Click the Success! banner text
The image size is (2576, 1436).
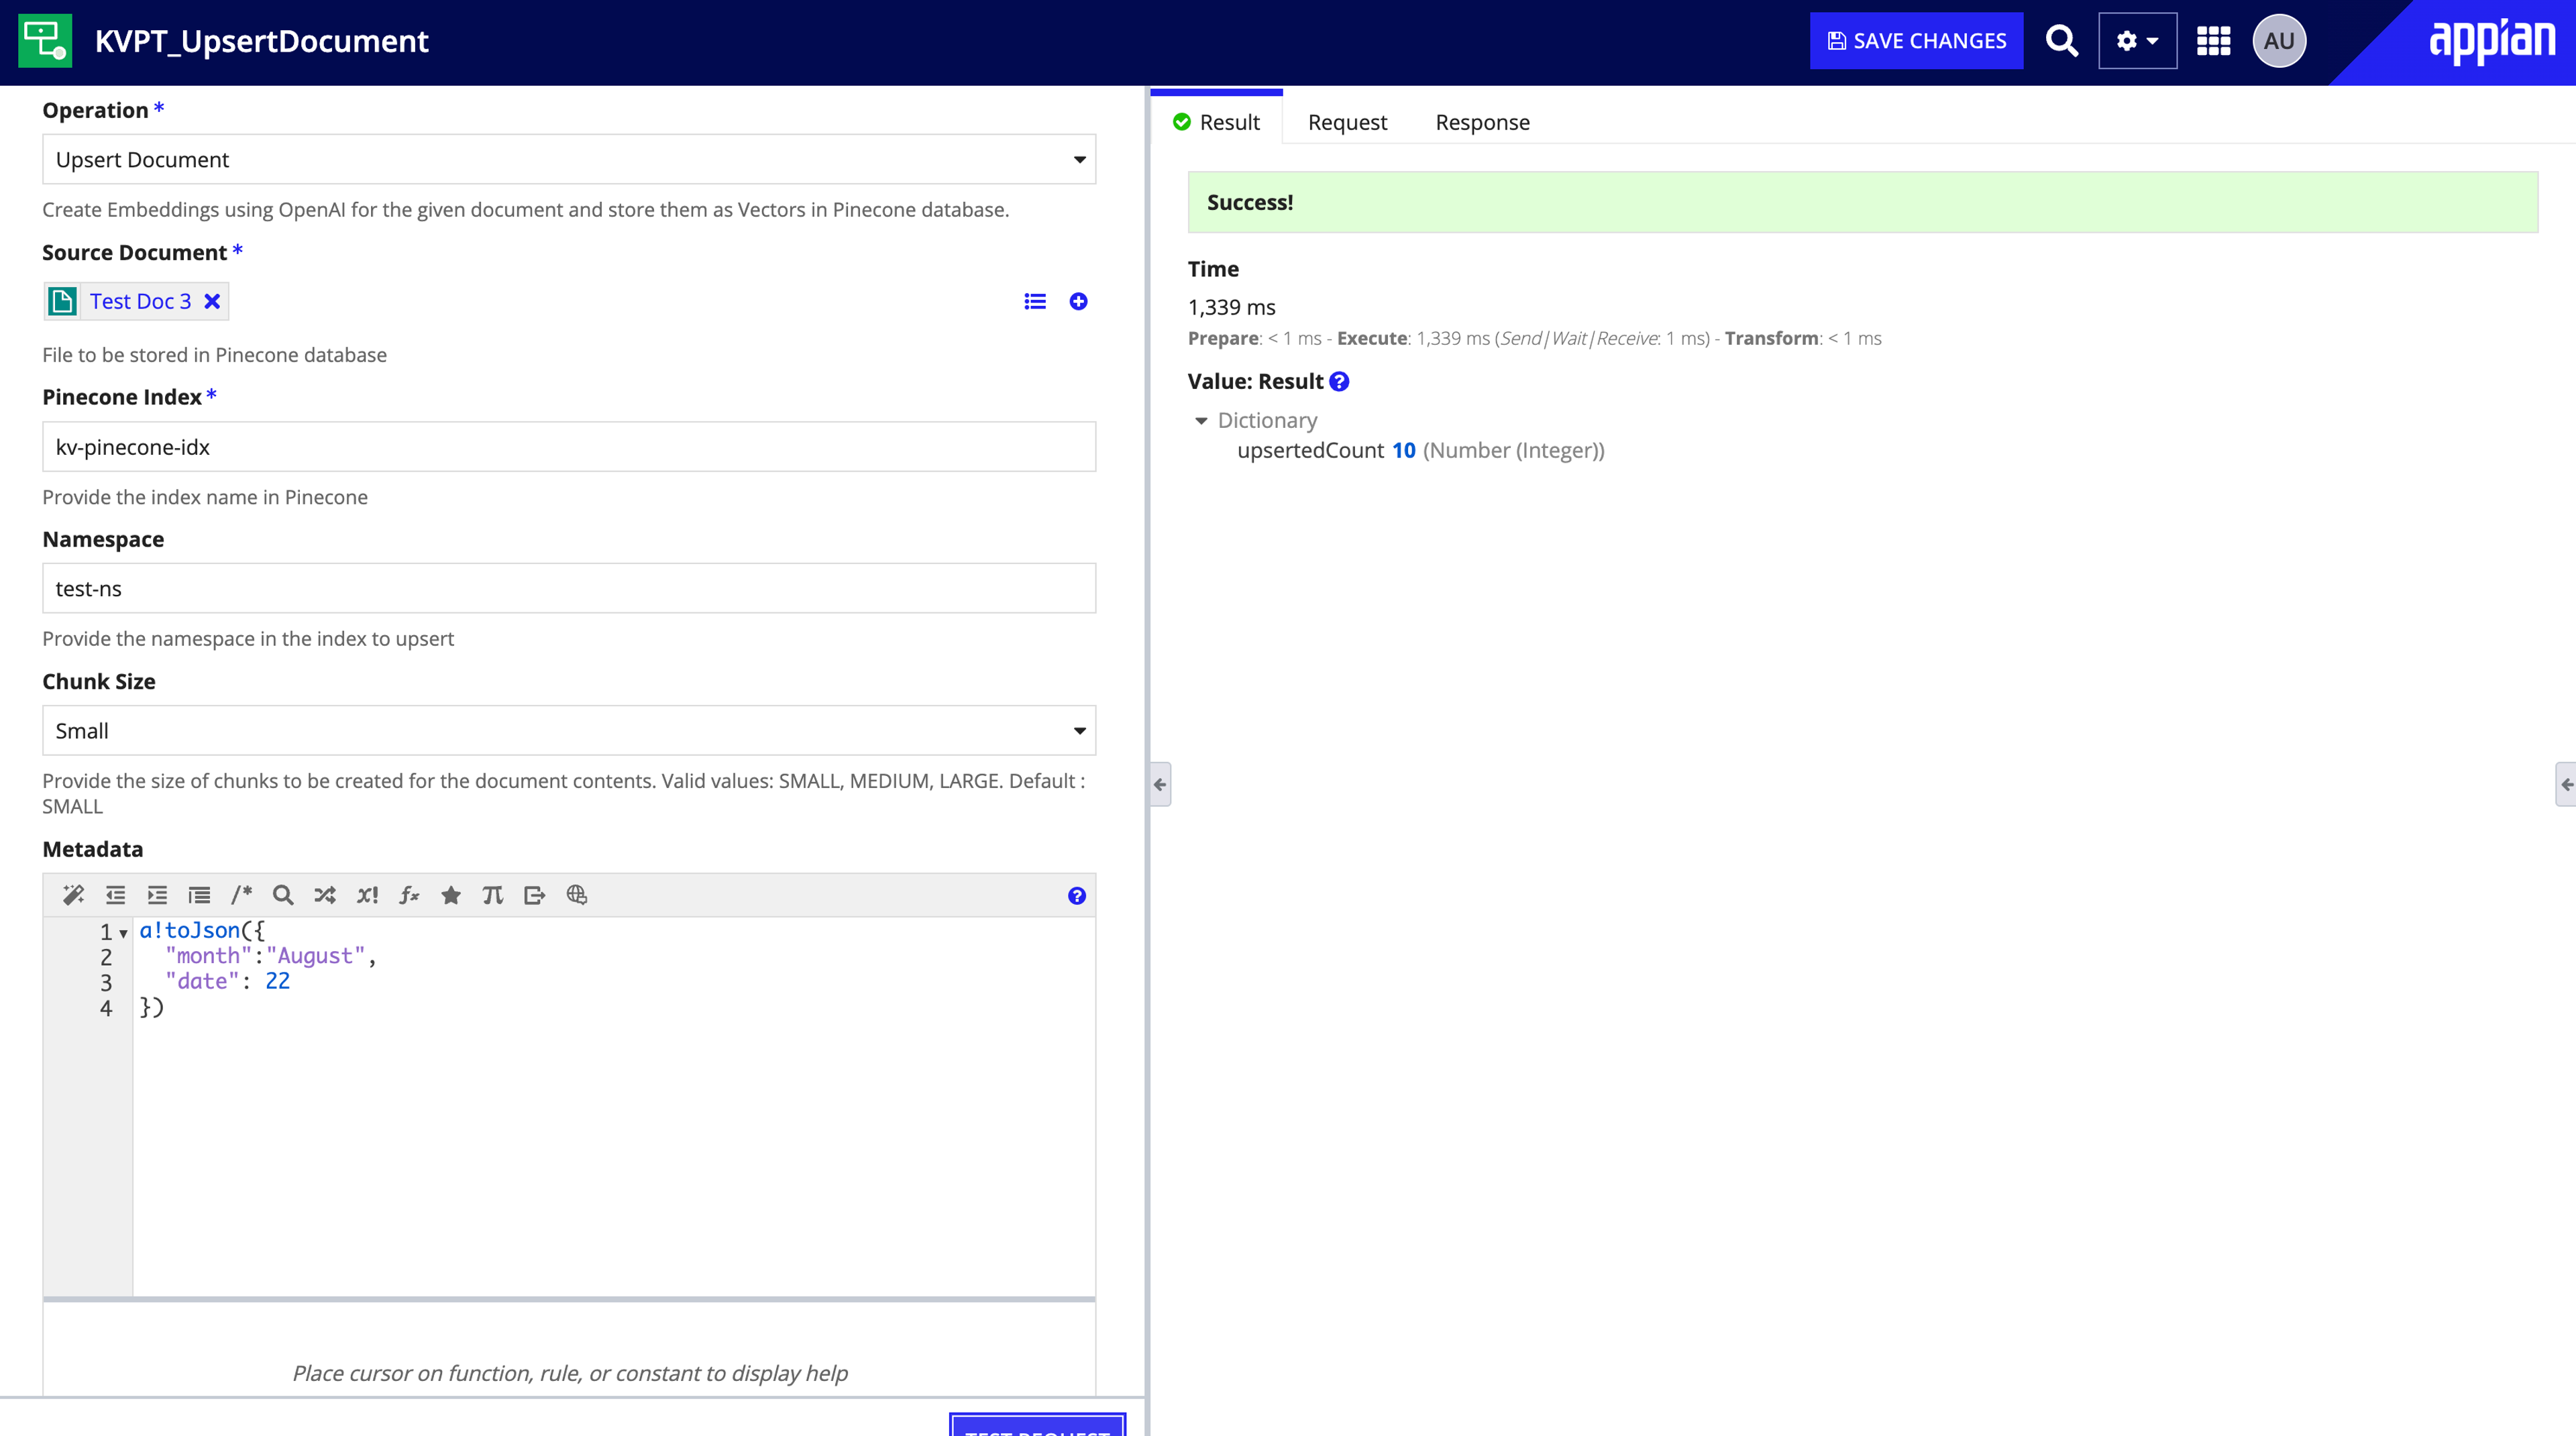[1249, 202]
